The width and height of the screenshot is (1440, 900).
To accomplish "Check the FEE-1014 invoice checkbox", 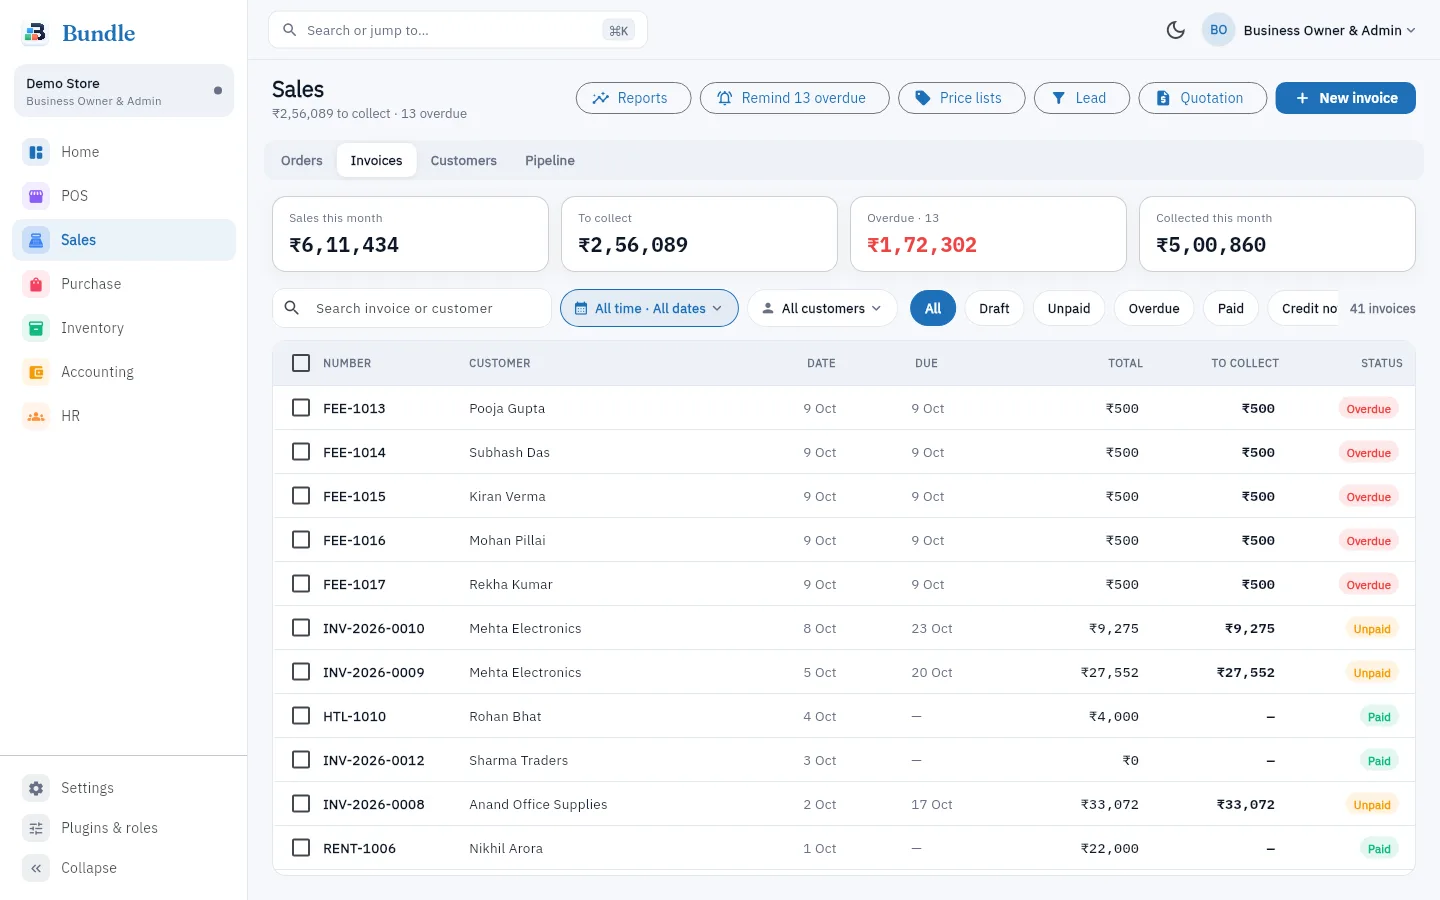I will coord(301,452).
